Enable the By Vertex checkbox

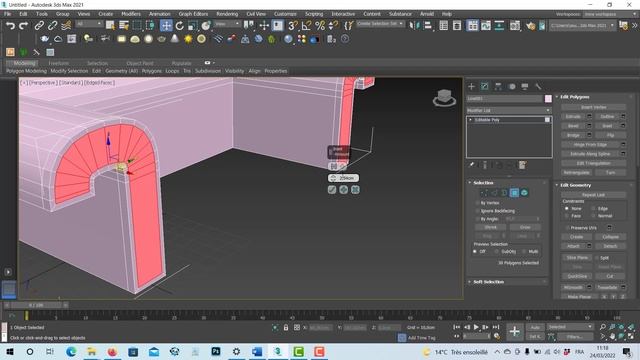[x=477, y=203]
